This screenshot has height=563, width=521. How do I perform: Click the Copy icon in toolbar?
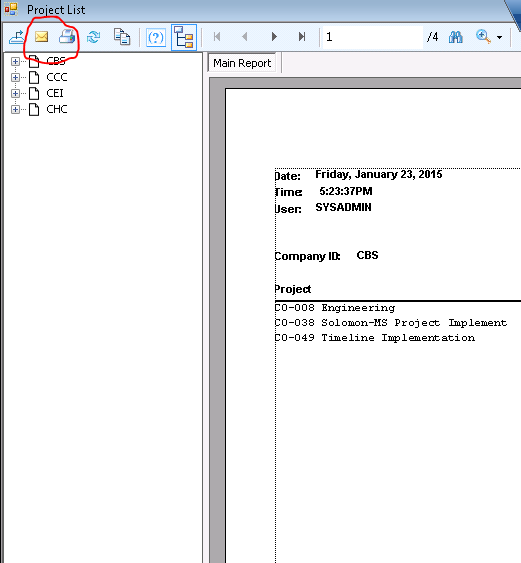click(x=122, y=37)
